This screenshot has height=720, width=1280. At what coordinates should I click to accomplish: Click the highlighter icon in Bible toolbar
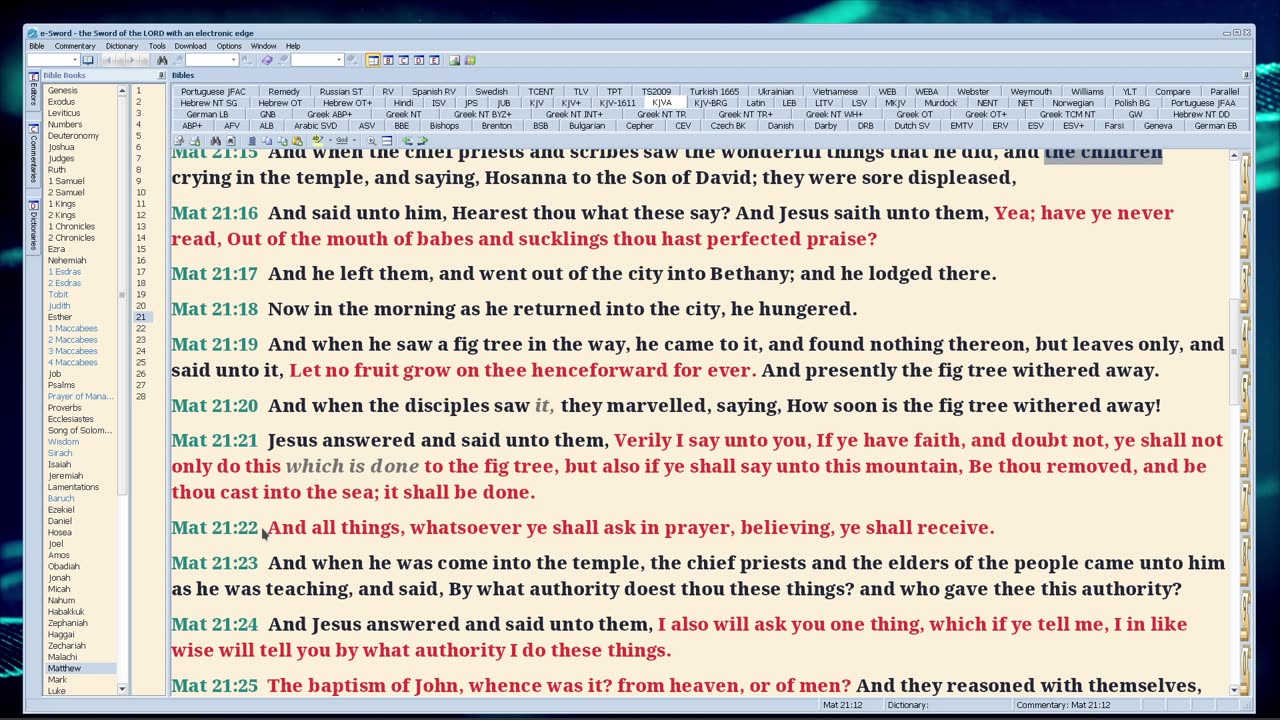[317, 141]
